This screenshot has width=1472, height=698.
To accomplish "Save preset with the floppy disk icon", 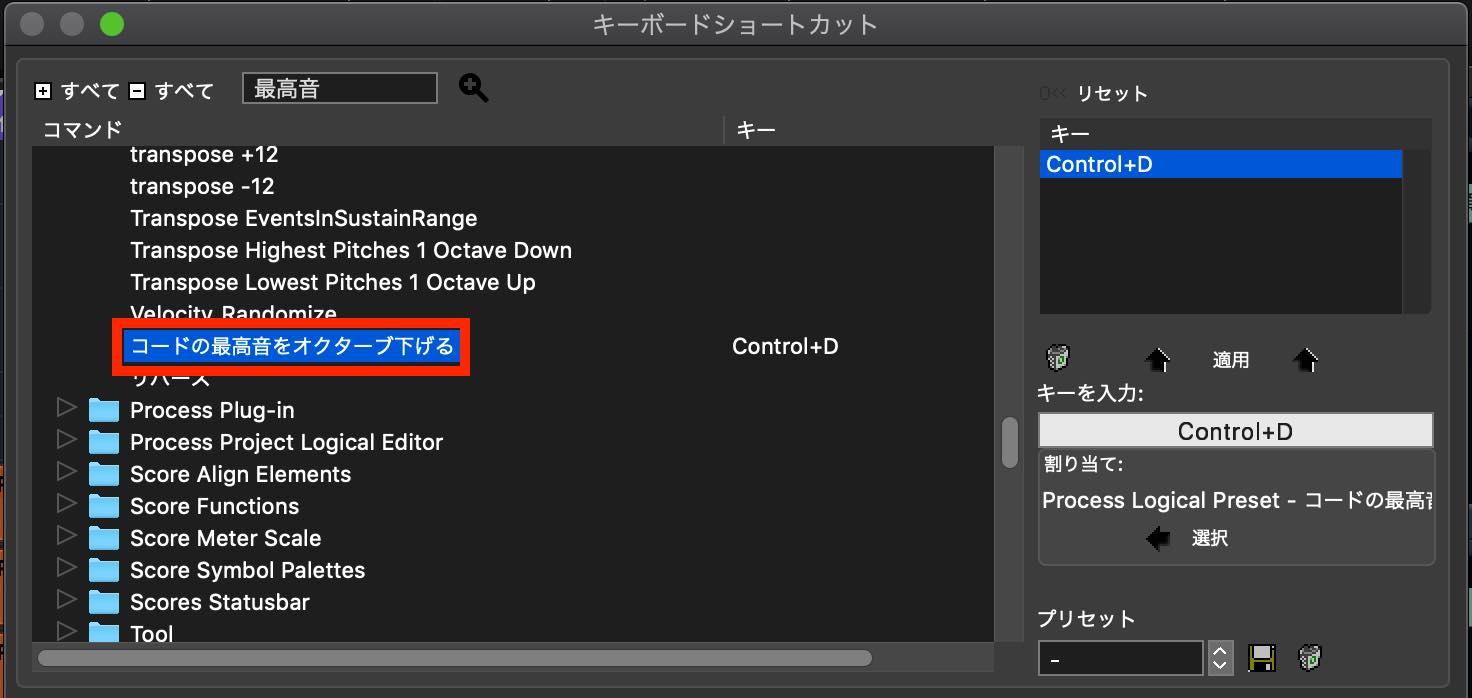I will point(1262,657).
